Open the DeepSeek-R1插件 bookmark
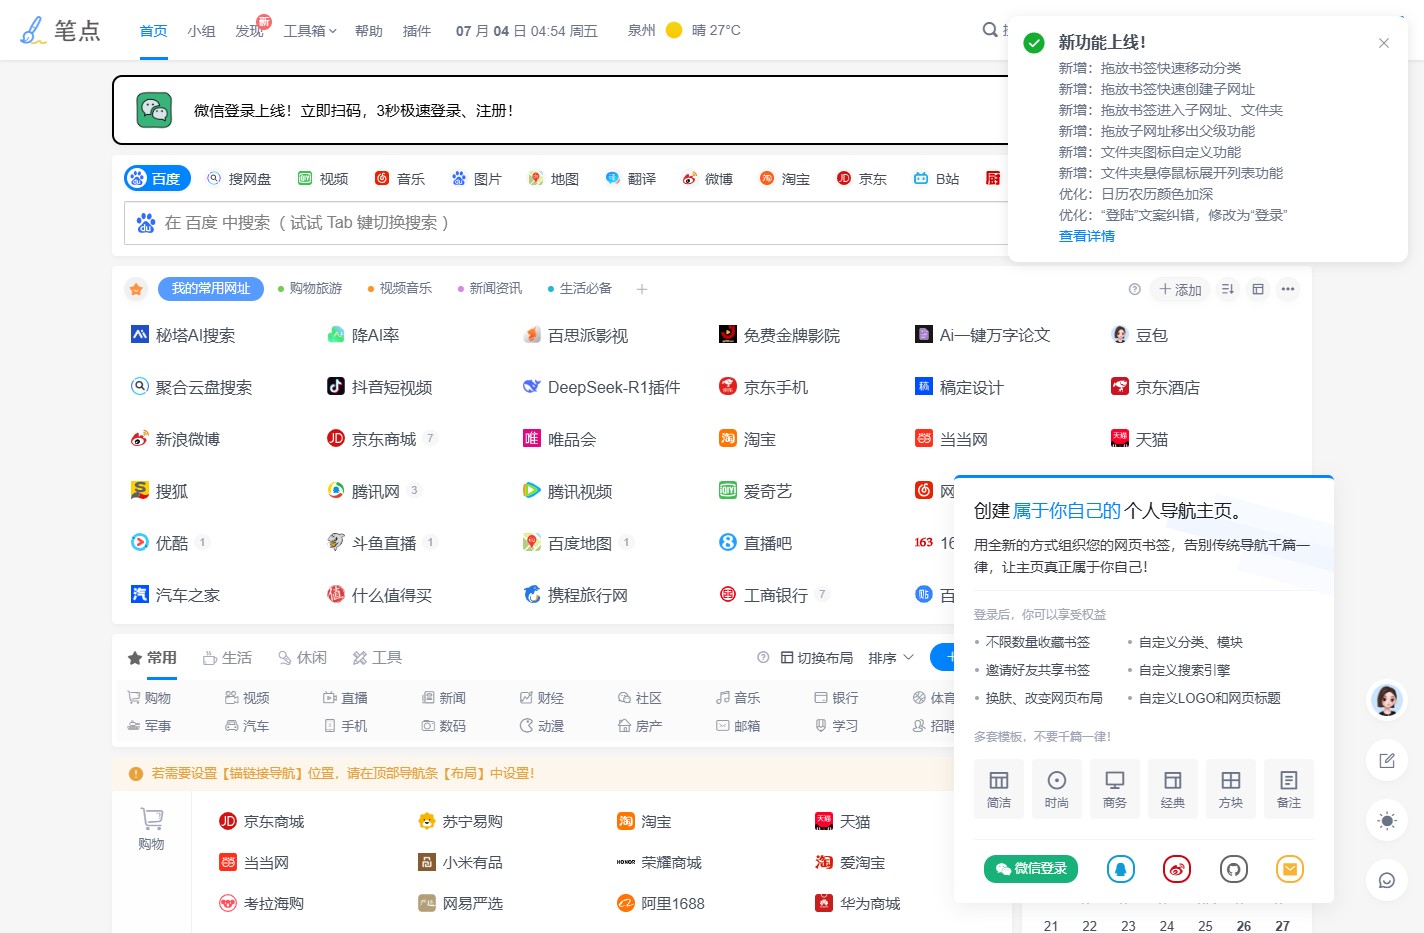The height and width of the screenshot is (933, 1424). (602, 387)
